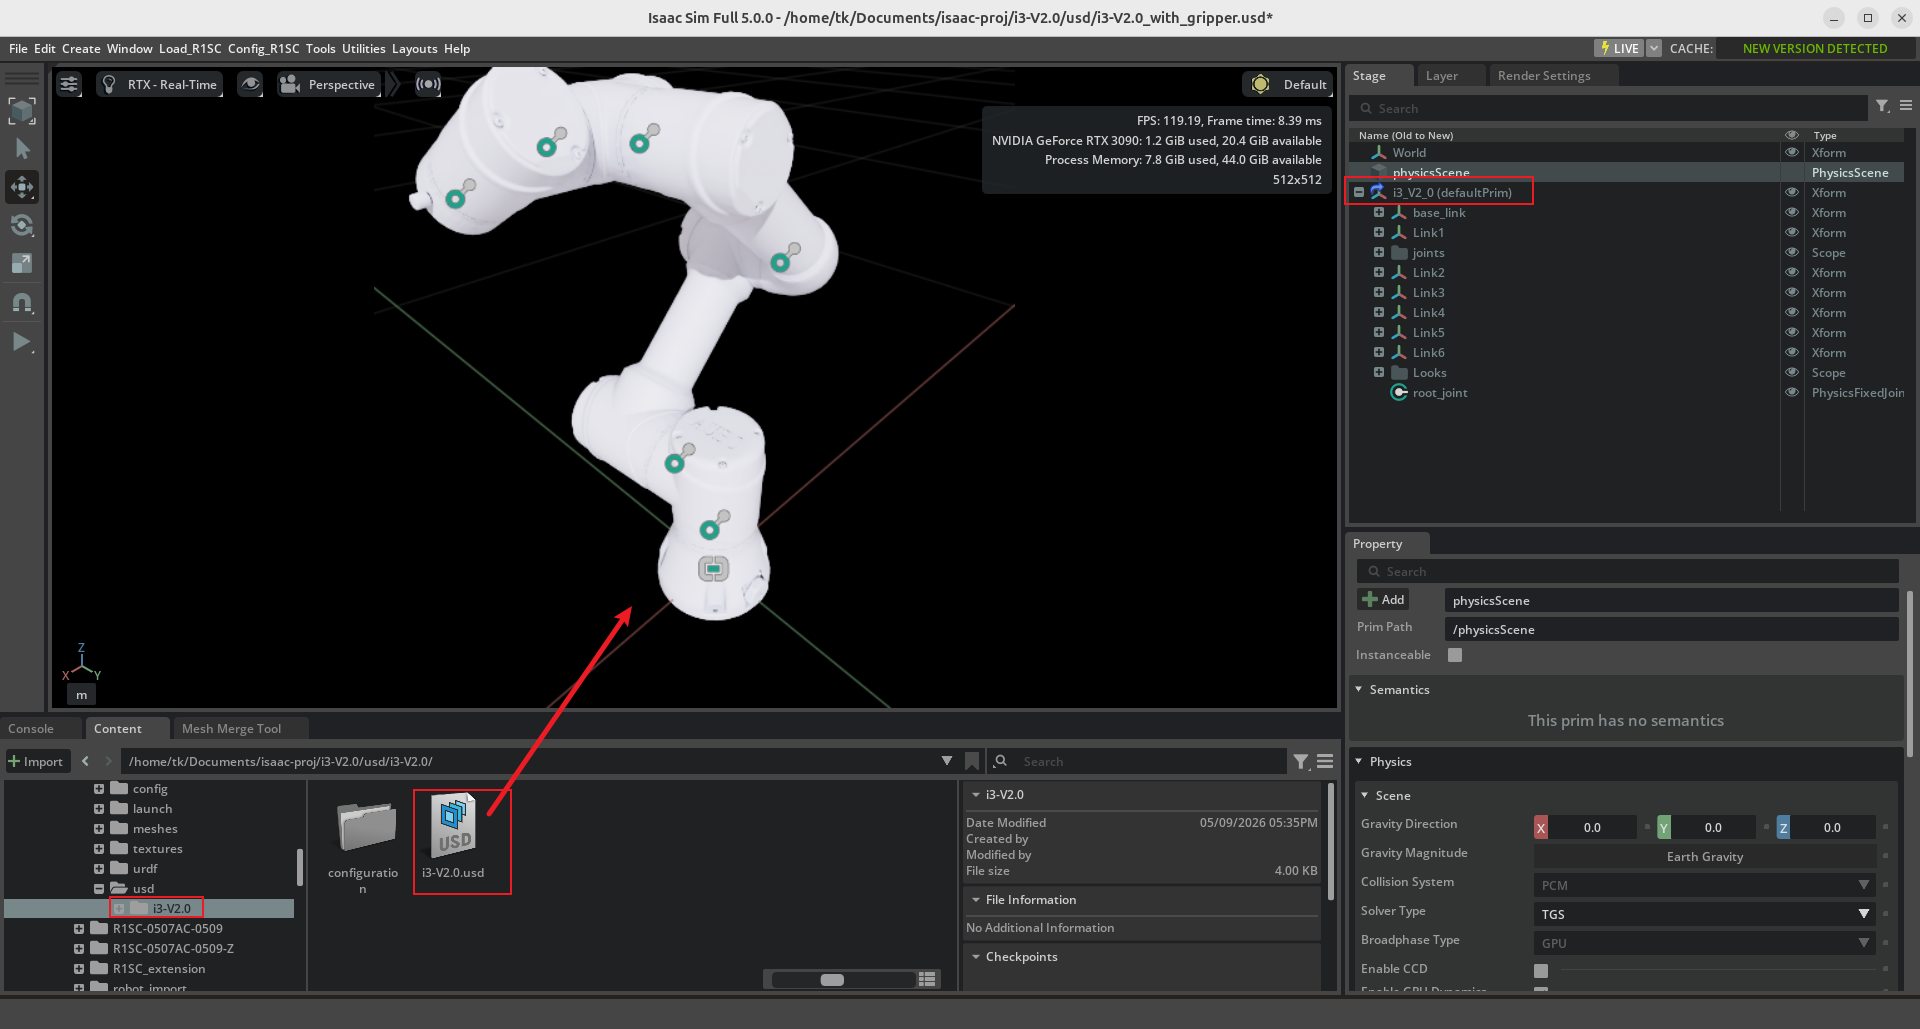Click the NEW VERSION DETECTED notice
Screen dimensions: 1920x1029
[1815, 48]
